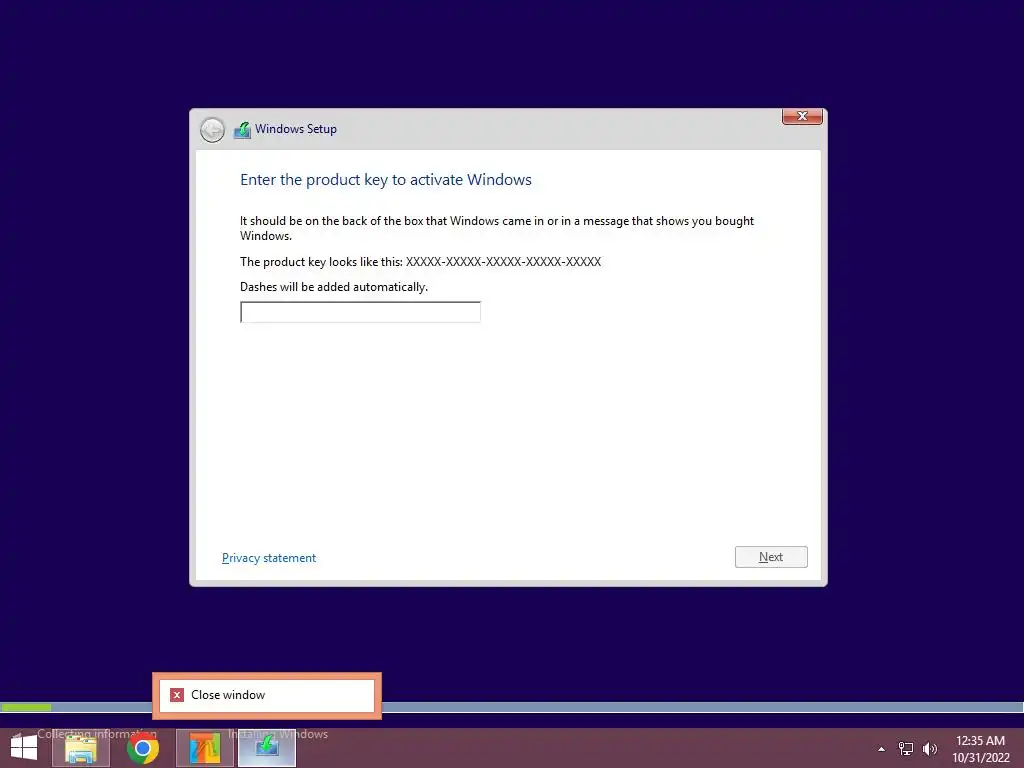This screenshot has width=1024, height=768.
Task: Show hidden system tray icons
Action: [x=882, y=749]
